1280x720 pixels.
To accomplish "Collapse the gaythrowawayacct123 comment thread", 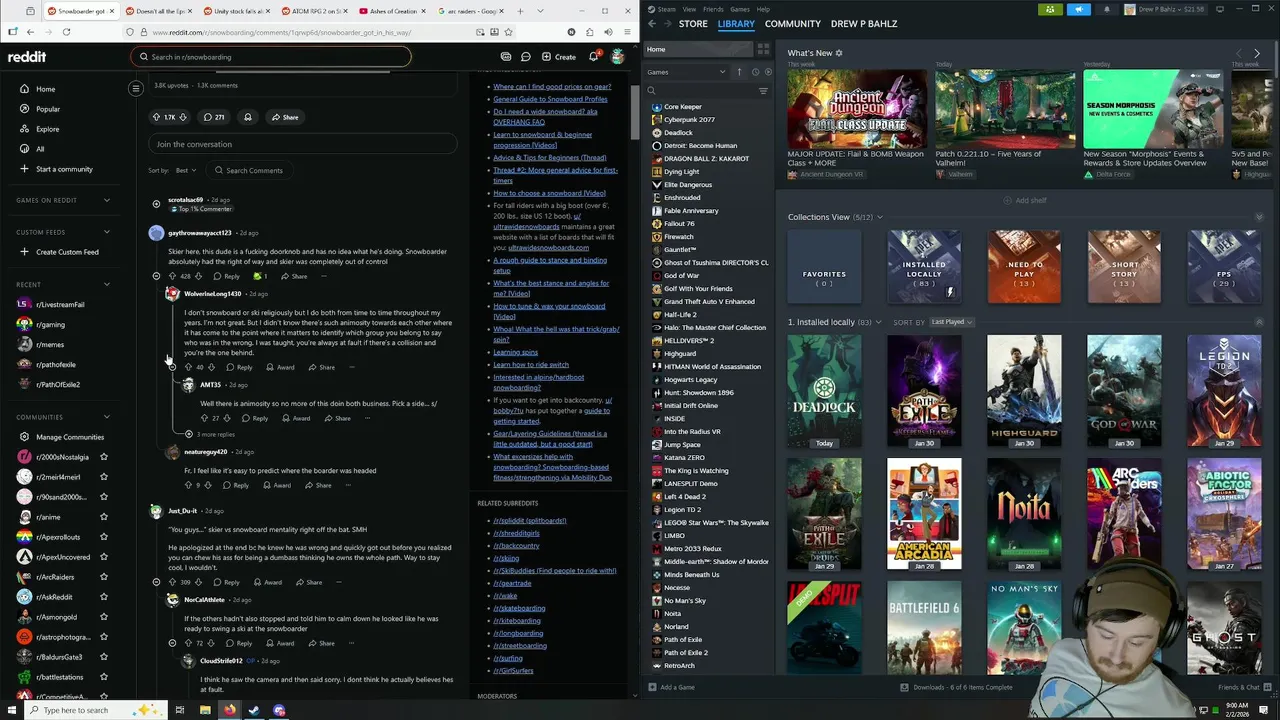I will point(156,276).
